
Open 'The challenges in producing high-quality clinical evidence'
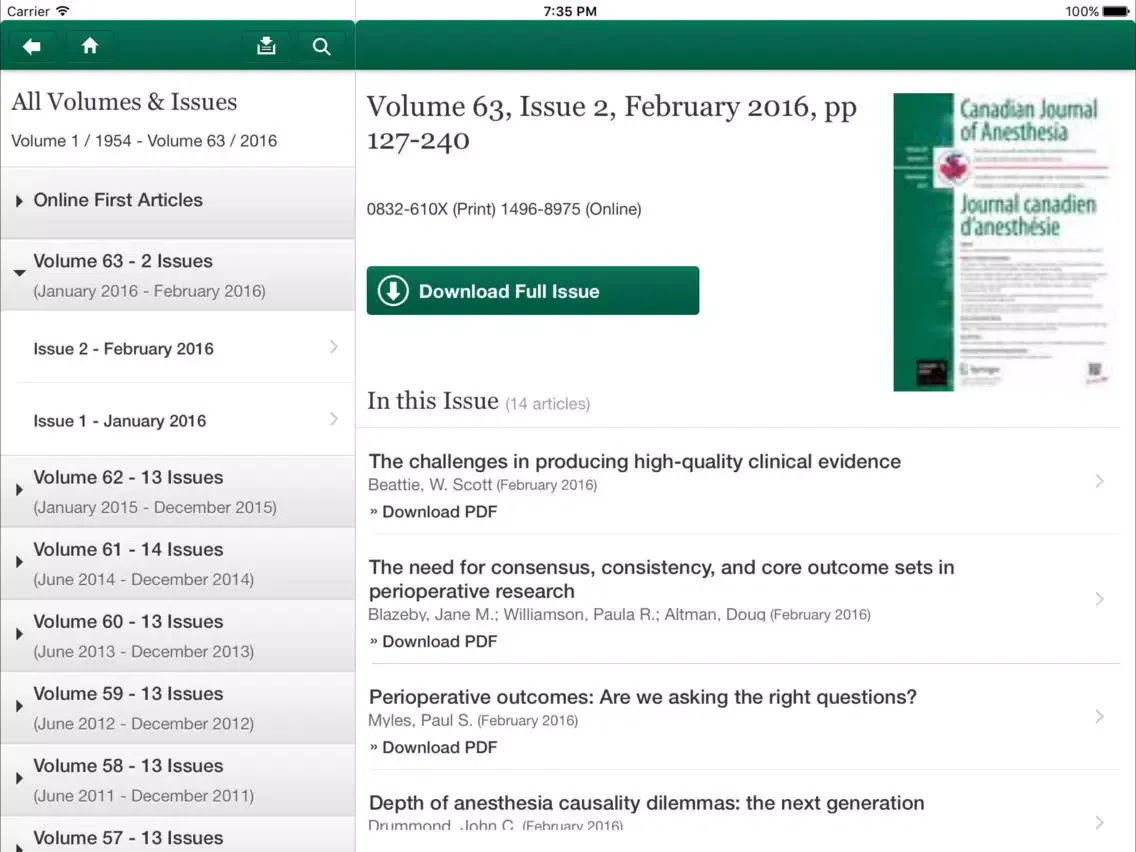coord(635,462)
